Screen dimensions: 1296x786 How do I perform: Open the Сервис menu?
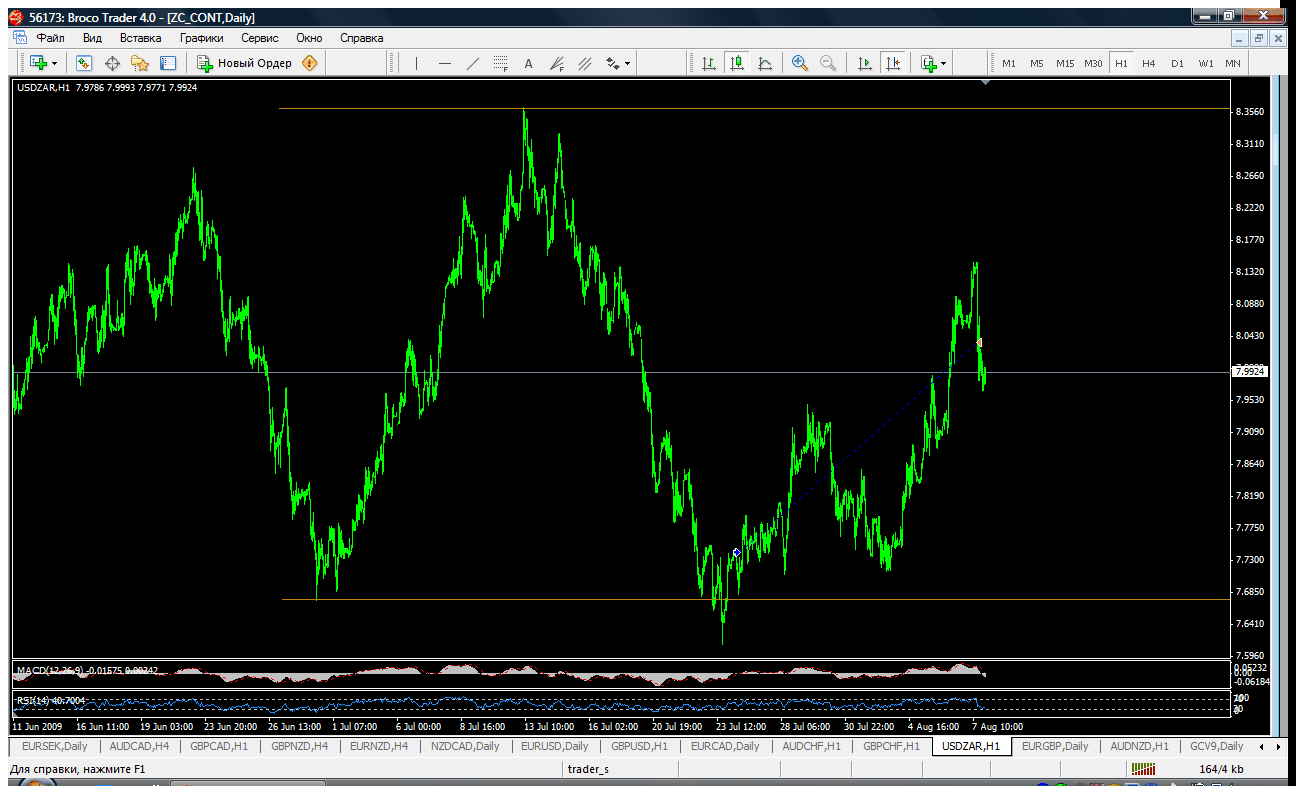260,38
